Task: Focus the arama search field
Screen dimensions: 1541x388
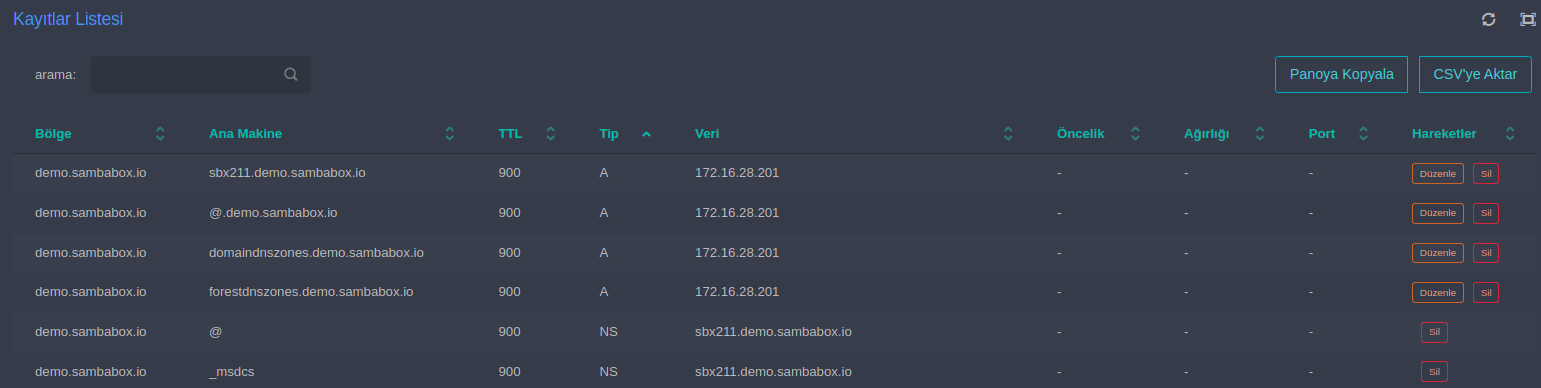Action: [200, 74]
